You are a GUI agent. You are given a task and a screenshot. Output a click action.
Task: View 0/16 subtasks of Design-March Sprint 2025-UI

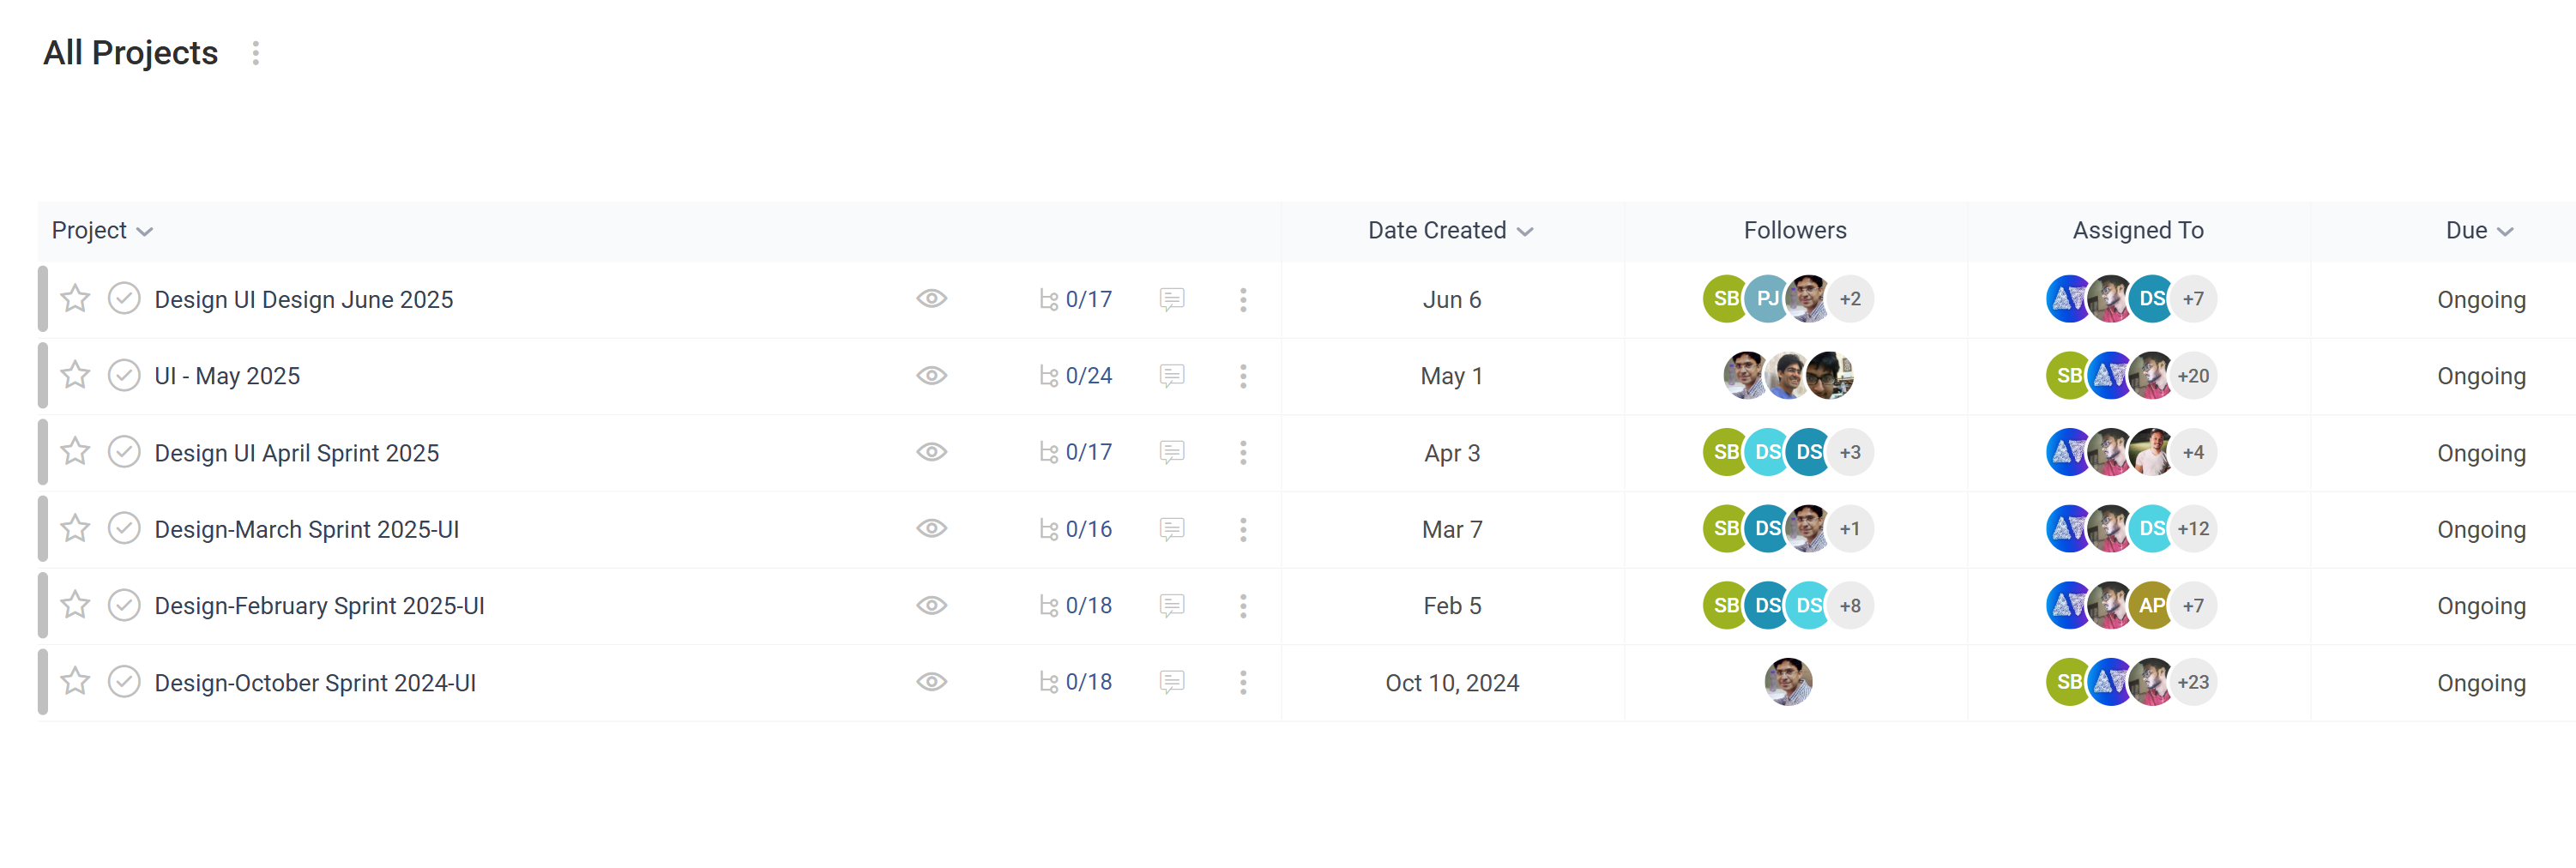click(x=1076, y=529)
